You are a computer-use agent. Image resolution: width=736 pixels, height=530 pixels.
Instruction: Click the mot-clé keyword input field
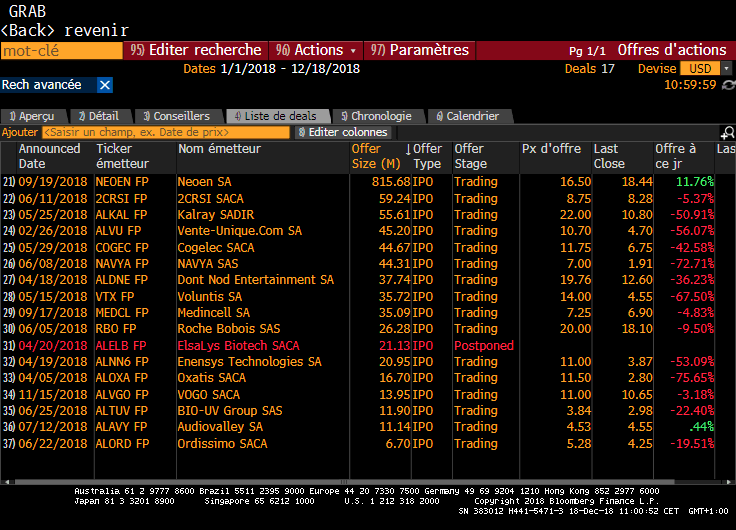click(61, 50)
